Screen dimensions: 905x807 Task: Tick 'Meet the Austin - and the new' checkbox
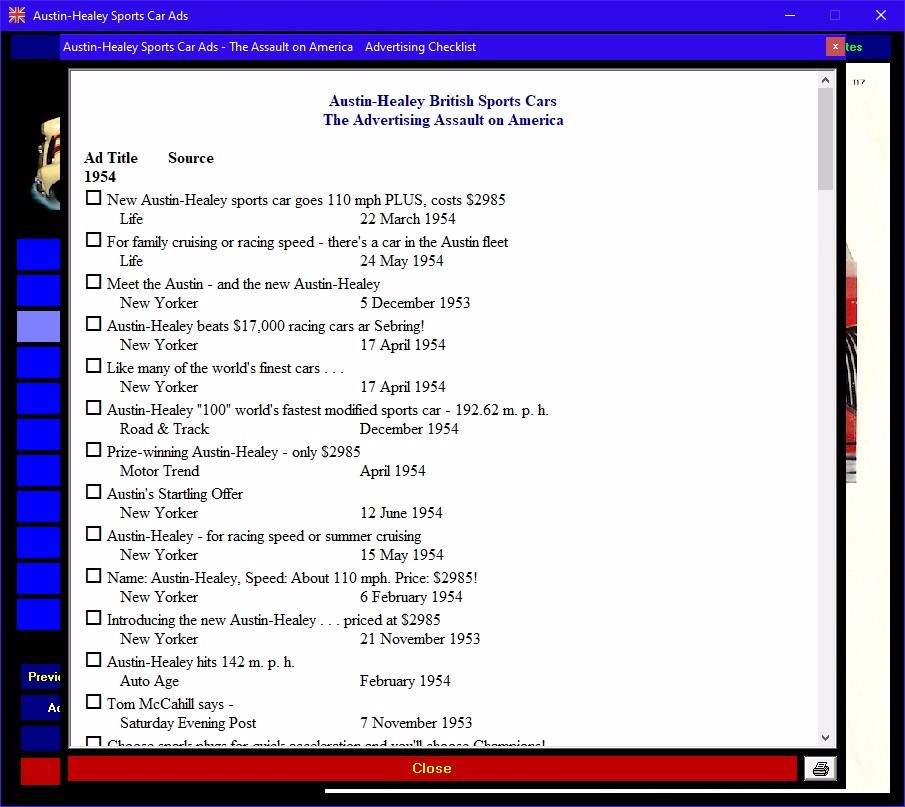[x=93, y=282]
